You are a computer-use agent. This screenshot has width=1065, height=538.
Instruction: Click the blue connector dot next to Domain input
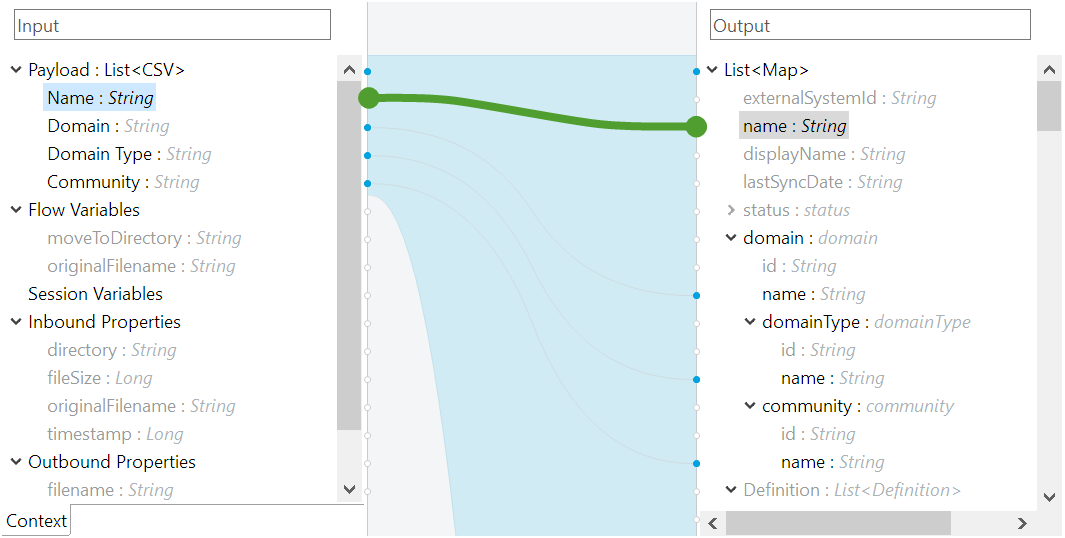pos(367,127)
